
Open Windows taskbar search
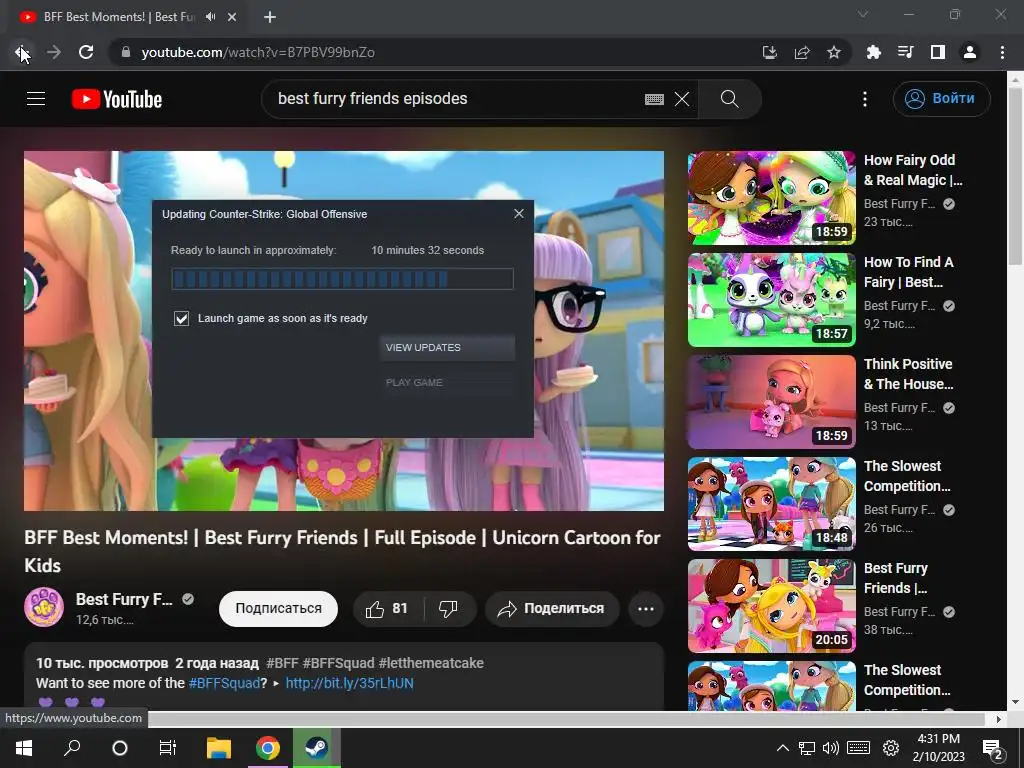click(x=72, y=748)
